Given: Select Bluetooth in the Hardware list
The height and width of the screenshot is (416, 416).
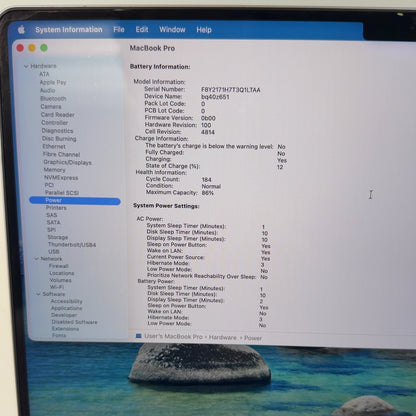Looking at the screenshot, I should point(53,99).
